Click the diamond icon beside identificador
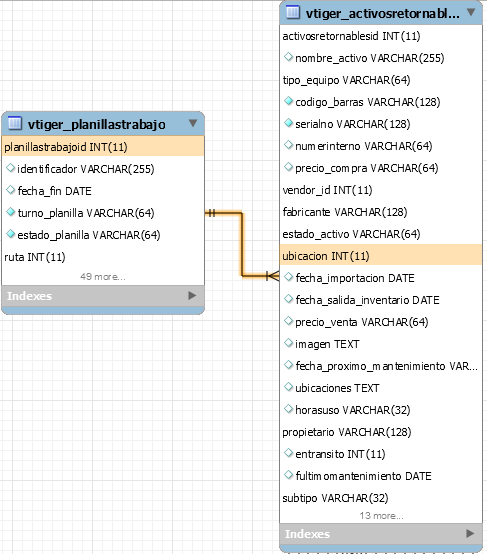The height and width of the screenshot is (555, 487). tap(11, 168)
